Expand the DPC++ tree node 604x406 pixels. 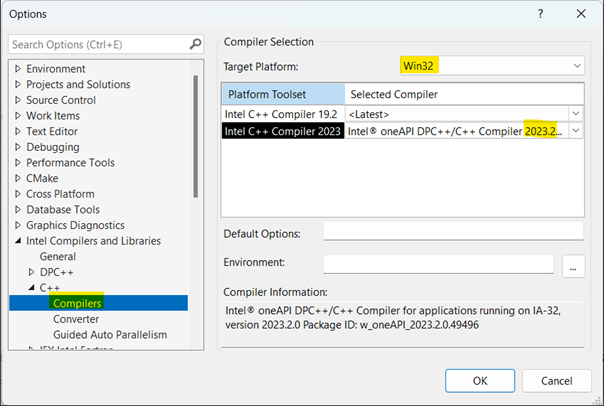[31, 272]
